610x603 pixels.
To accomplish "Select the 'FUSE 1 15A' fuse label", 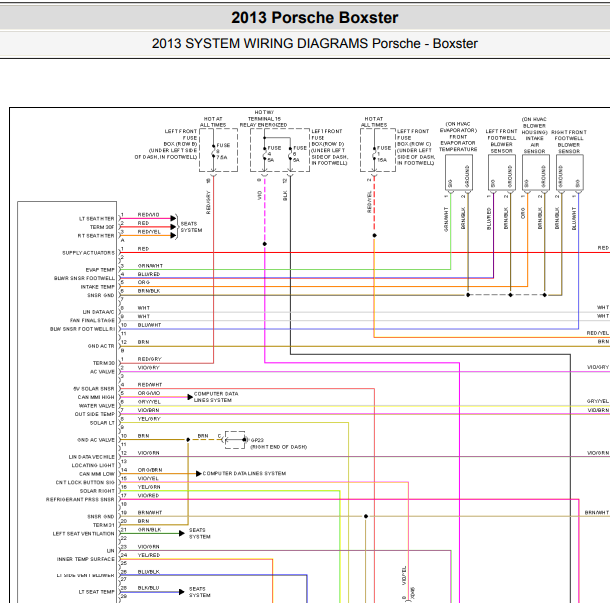I will (x=384, y=154).
